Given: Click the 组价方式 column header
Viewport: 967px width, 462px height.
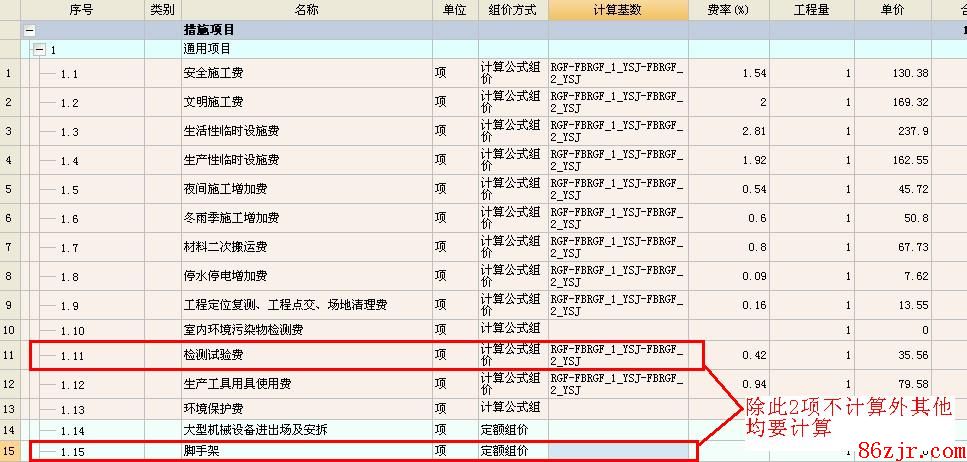Looking at the screenshot, I should click(512, 10).
